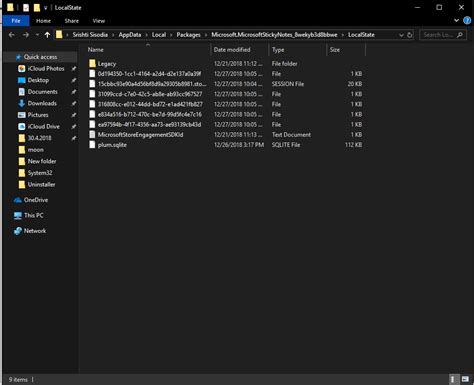Image resolution: width=474 pixels, height=385 pixels.
Task: Maximize the LocalState window
Action: (439, 7)
